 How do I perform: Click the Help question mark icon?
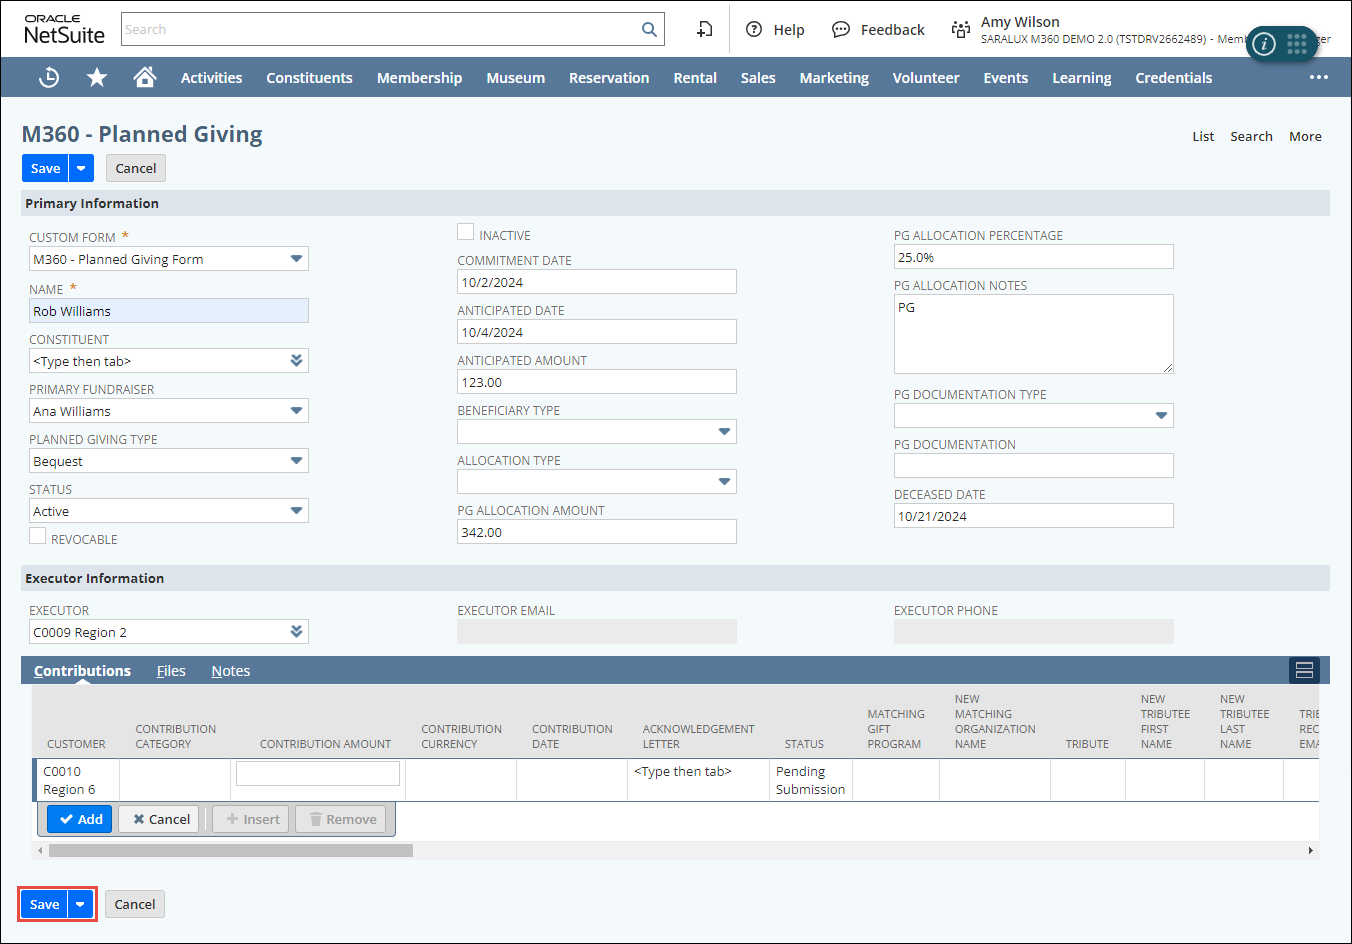pyautogui.click(x=754, y=30)
